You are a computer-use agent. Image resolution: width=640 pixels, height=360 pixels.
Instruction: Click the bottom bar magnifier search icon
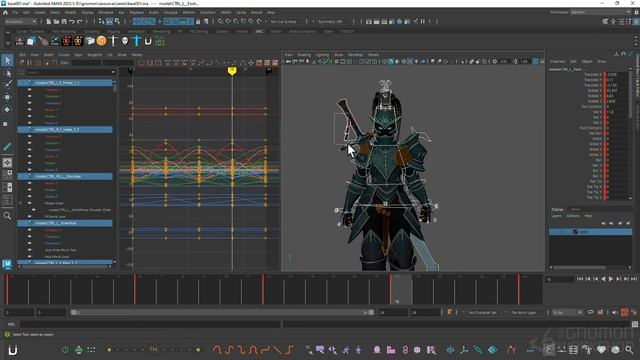coord(629,350)
